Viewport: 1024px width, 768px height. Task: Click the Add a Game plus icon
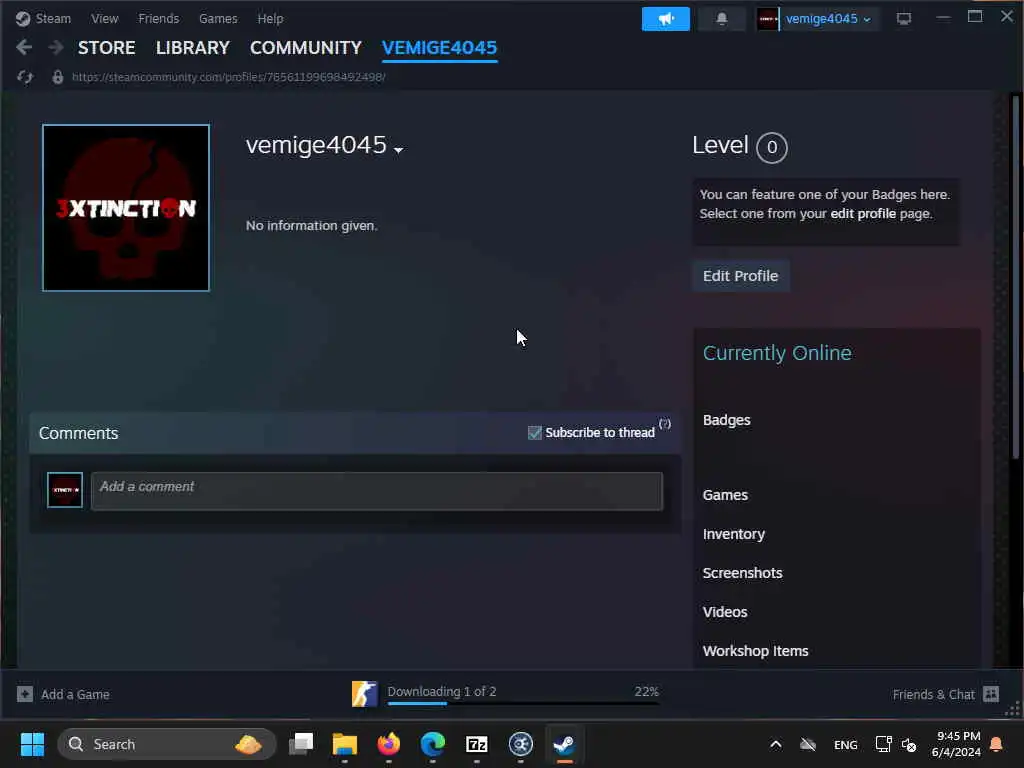(25, 694)
